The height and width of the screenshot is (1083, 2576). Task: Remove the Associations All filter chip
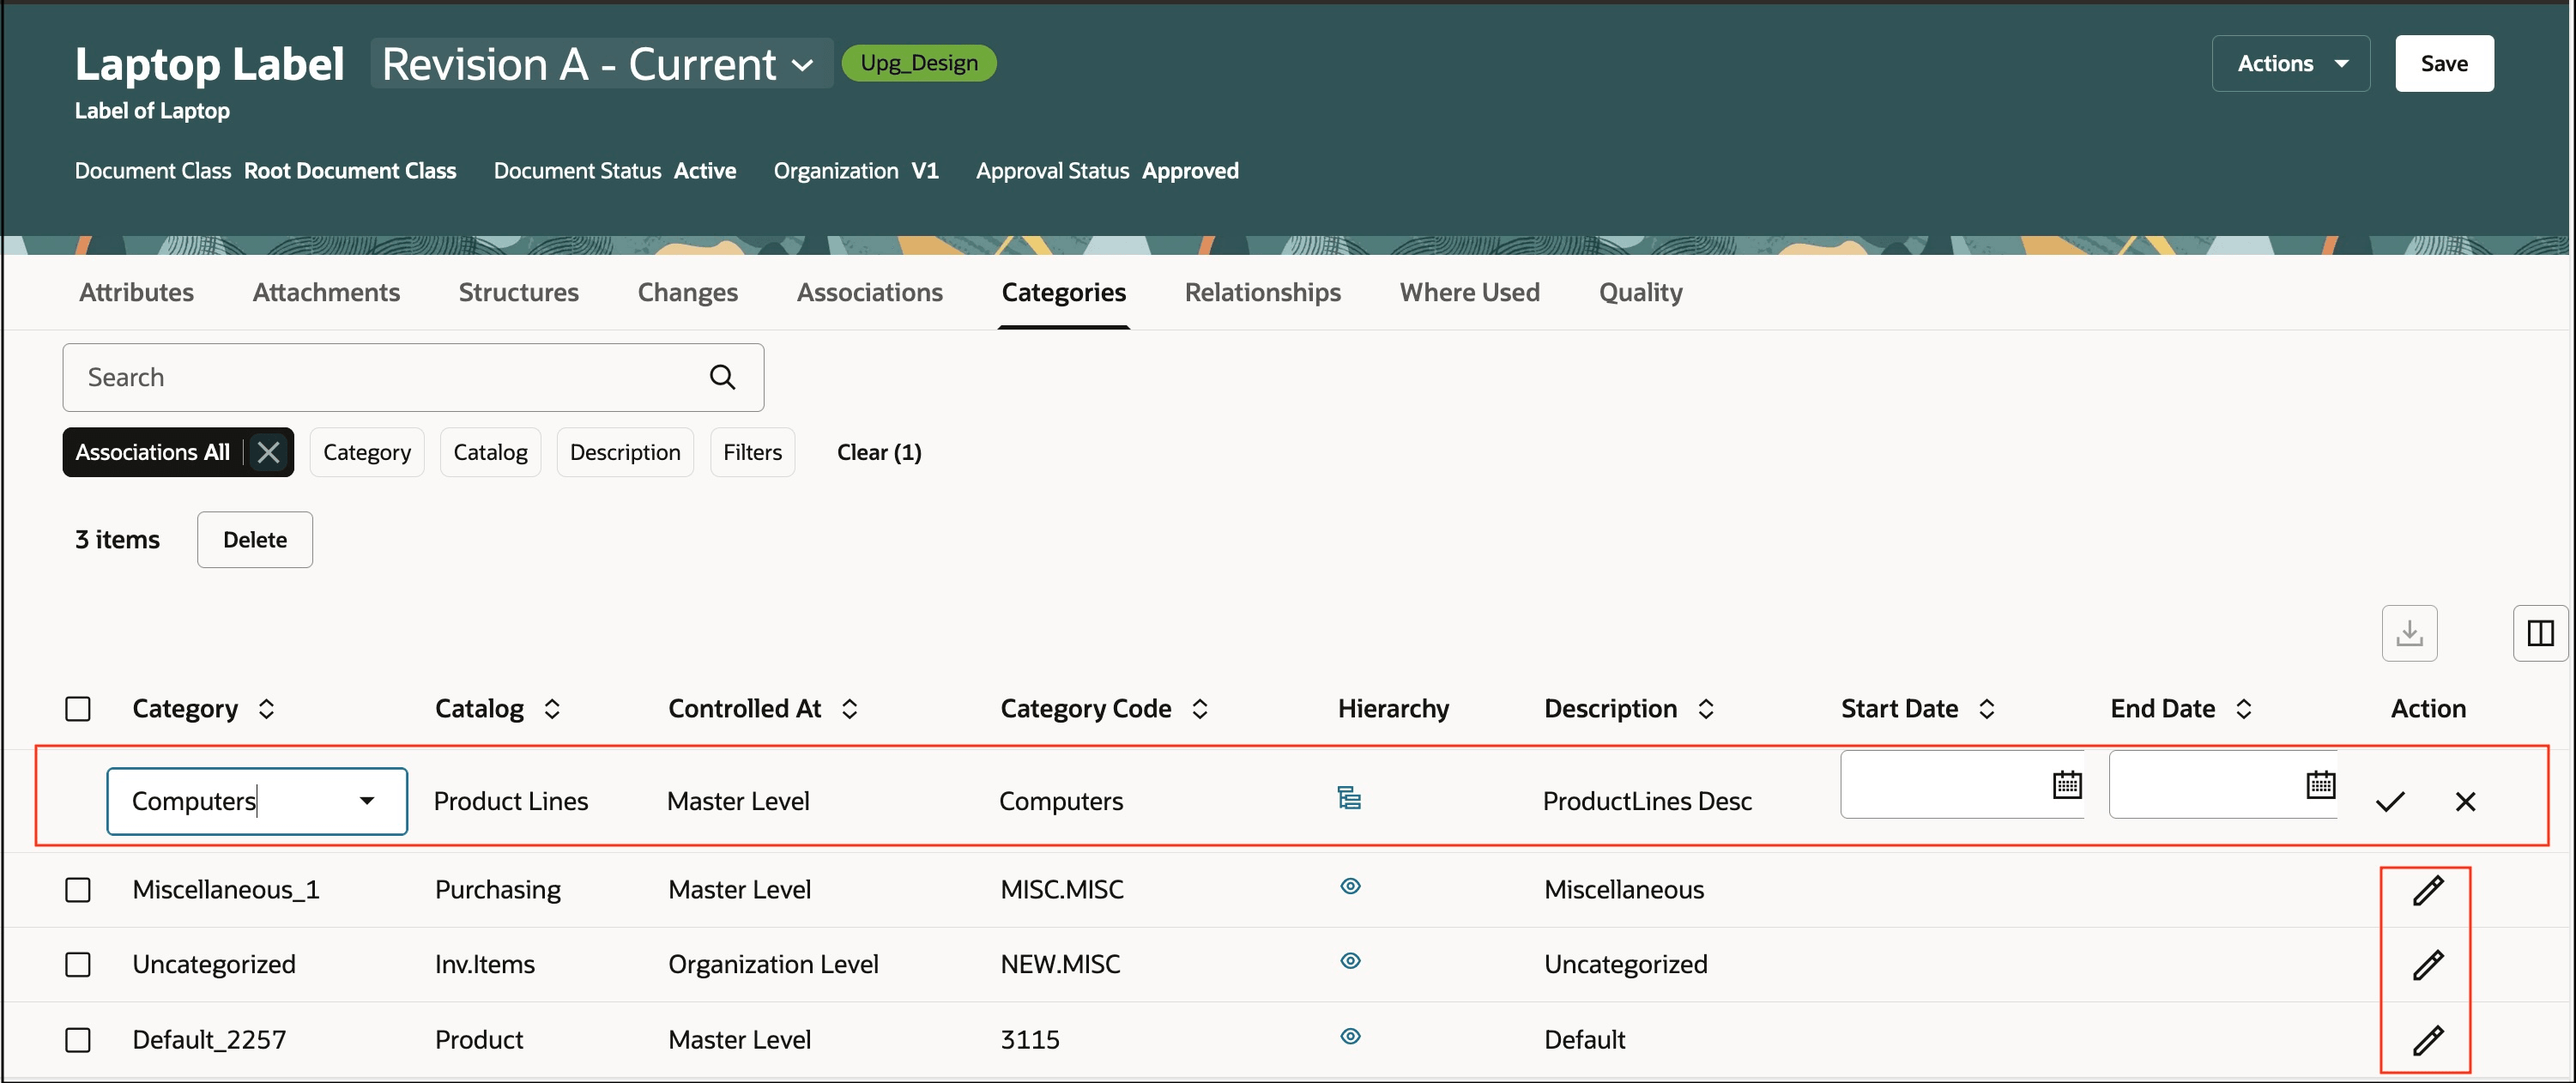click(268, 452)
